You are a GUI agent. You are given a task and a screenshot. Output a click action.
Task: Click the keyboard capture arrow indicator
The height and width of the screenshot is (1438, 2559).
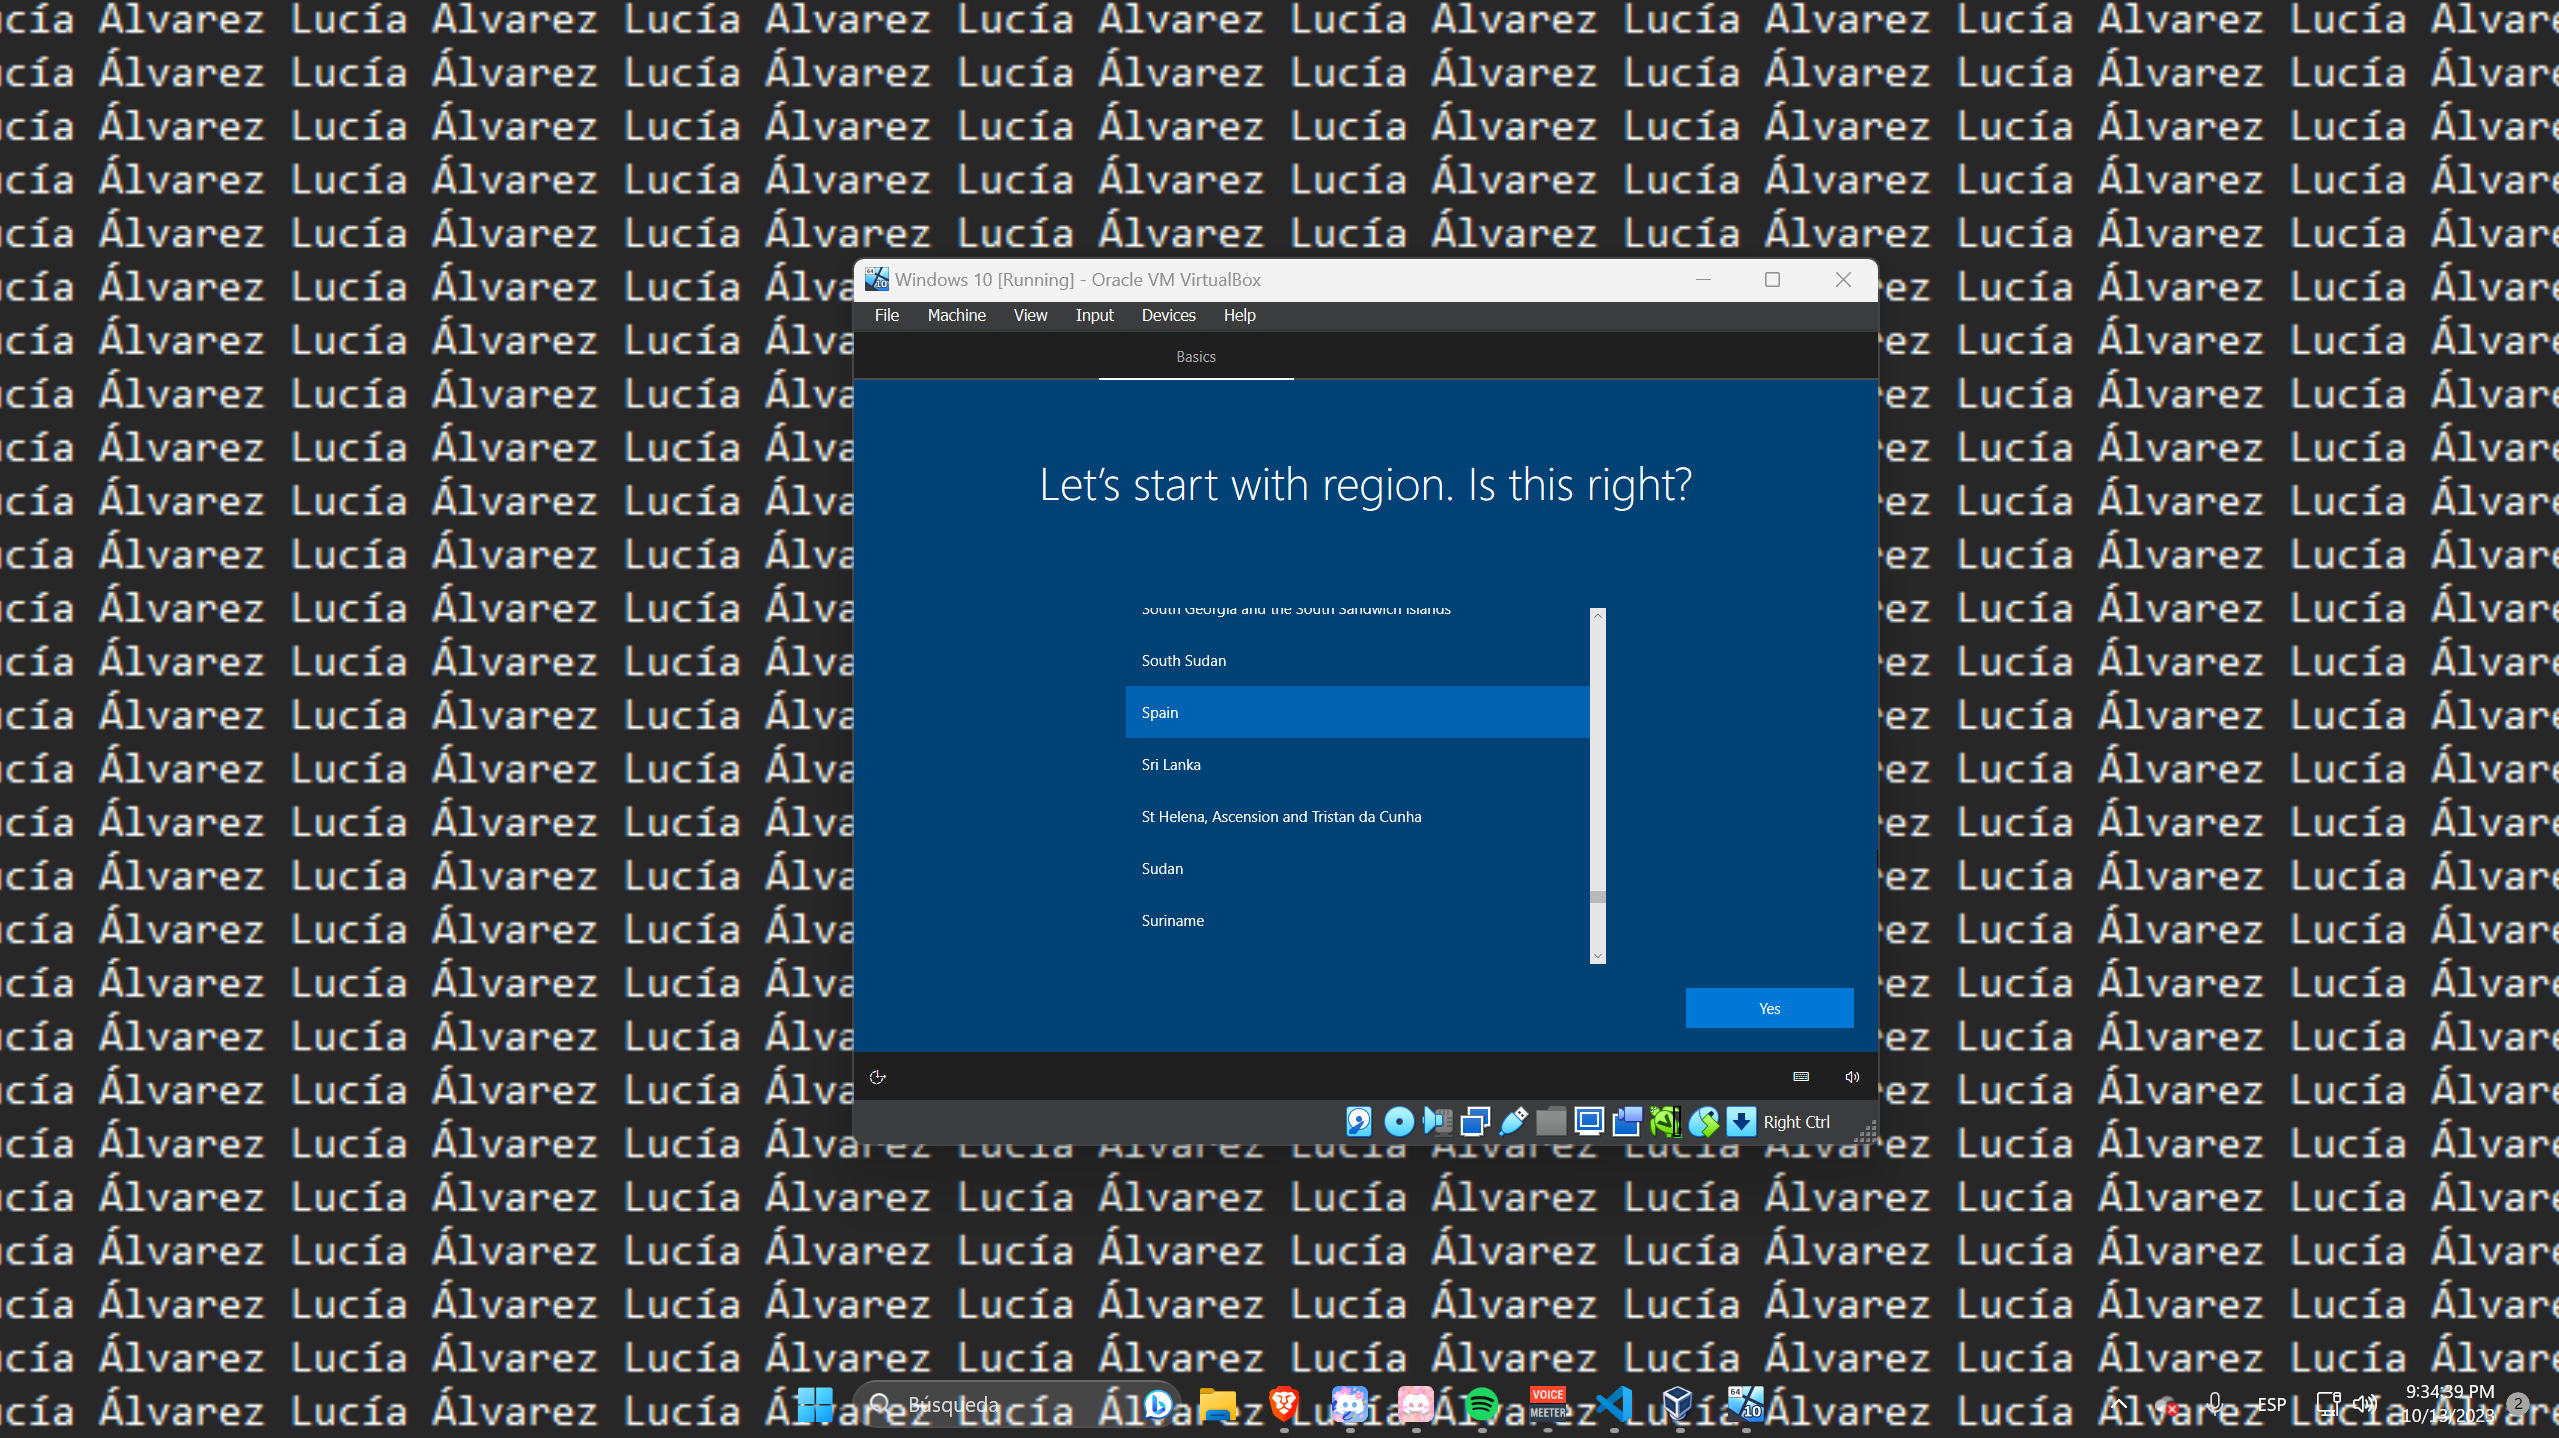tap(1741, 1122)
